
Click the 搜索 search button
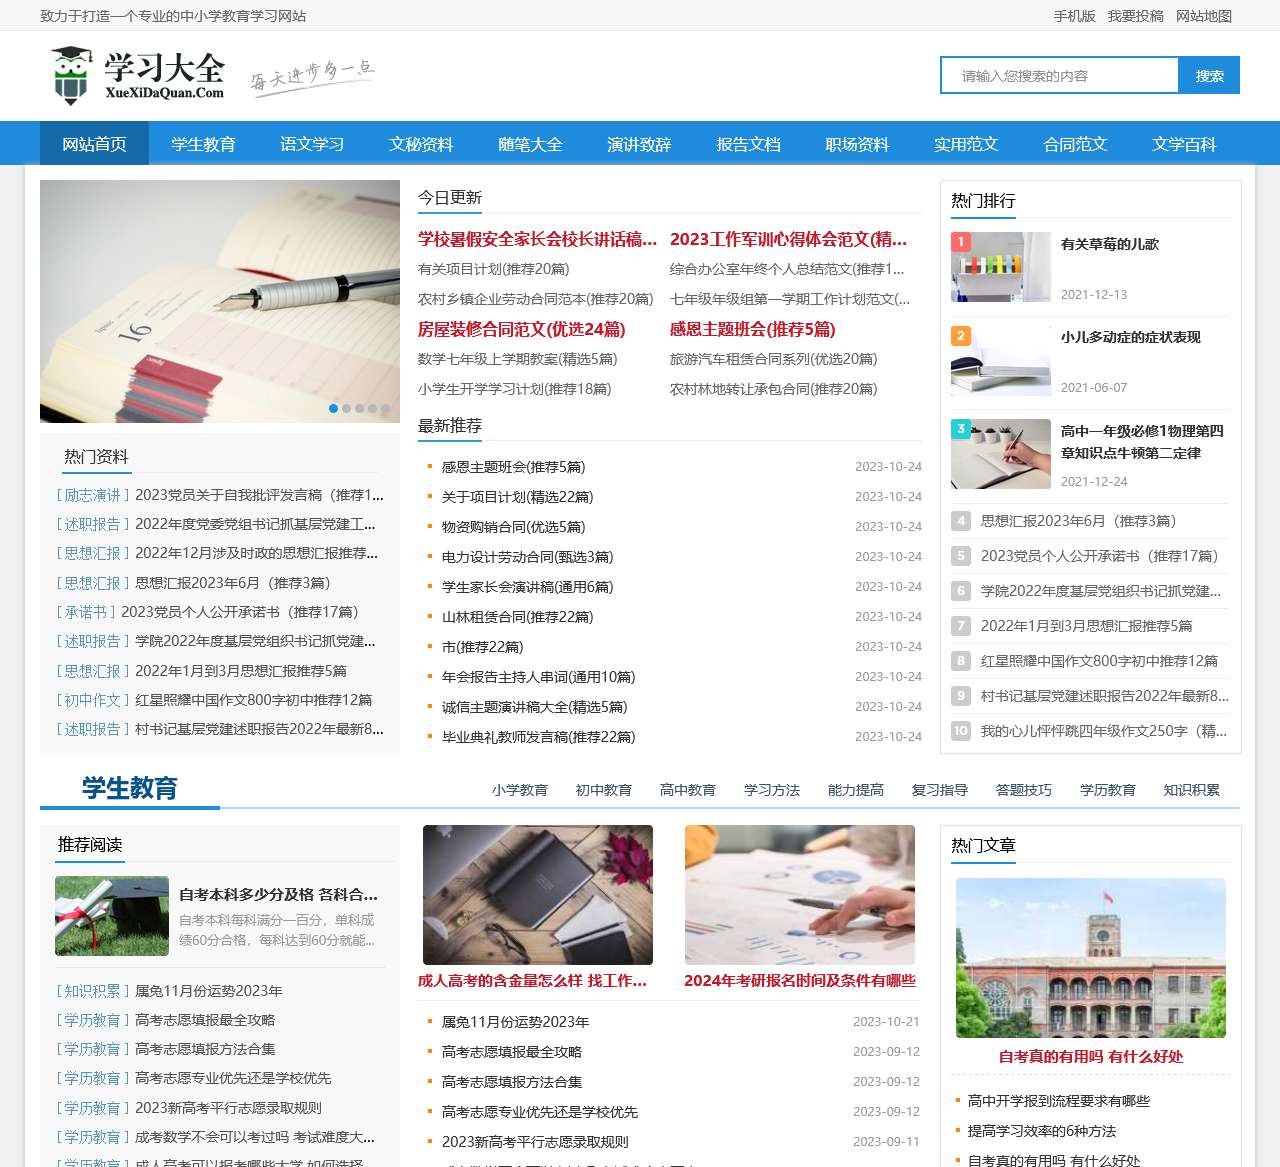pyautogui.click(x=1210, y=75)
